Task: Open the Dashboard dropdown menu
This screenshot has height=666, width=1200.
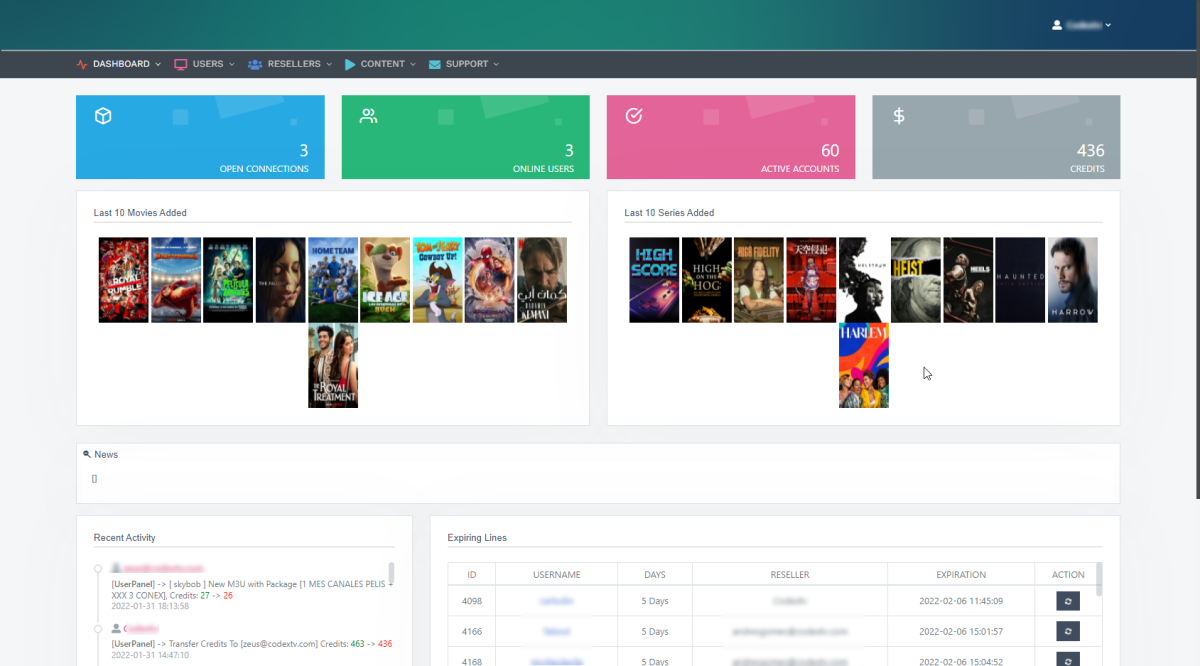Action: (118, 64)
